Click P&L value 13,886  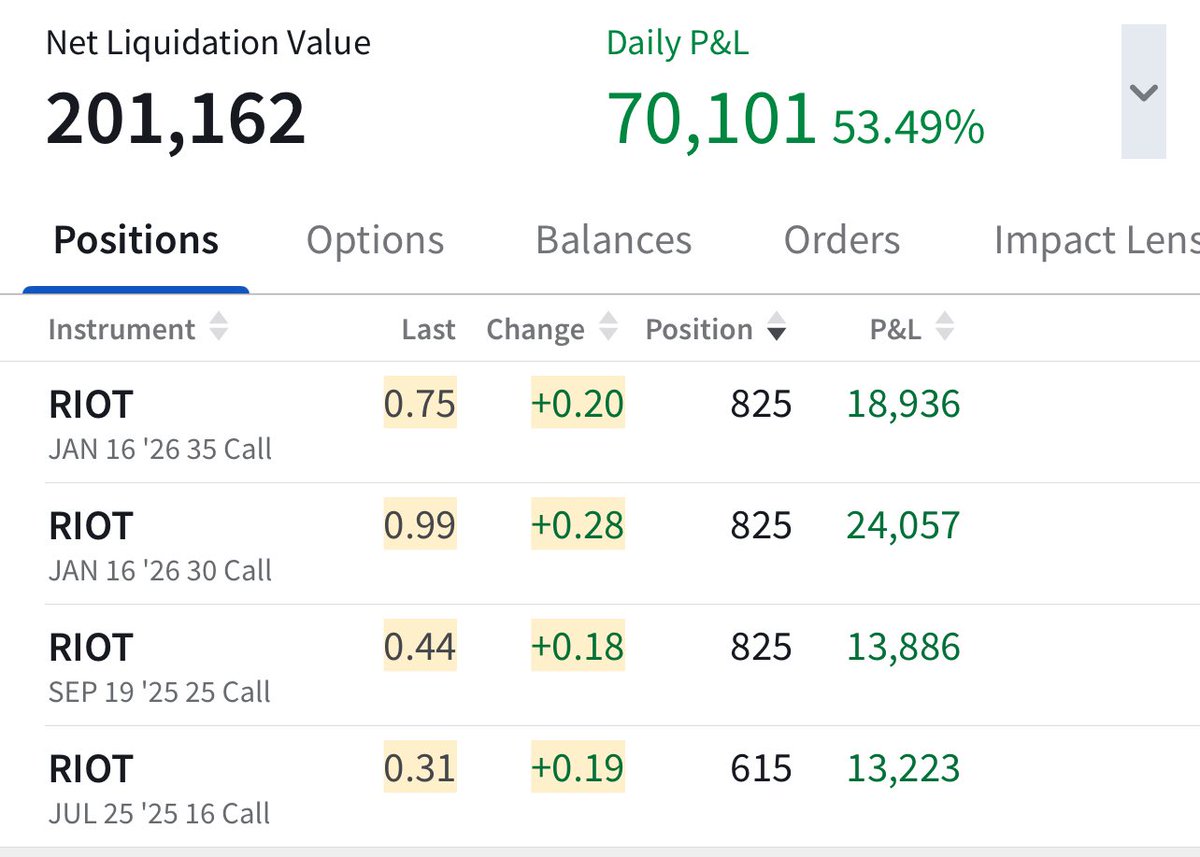[x=903, y=647]
